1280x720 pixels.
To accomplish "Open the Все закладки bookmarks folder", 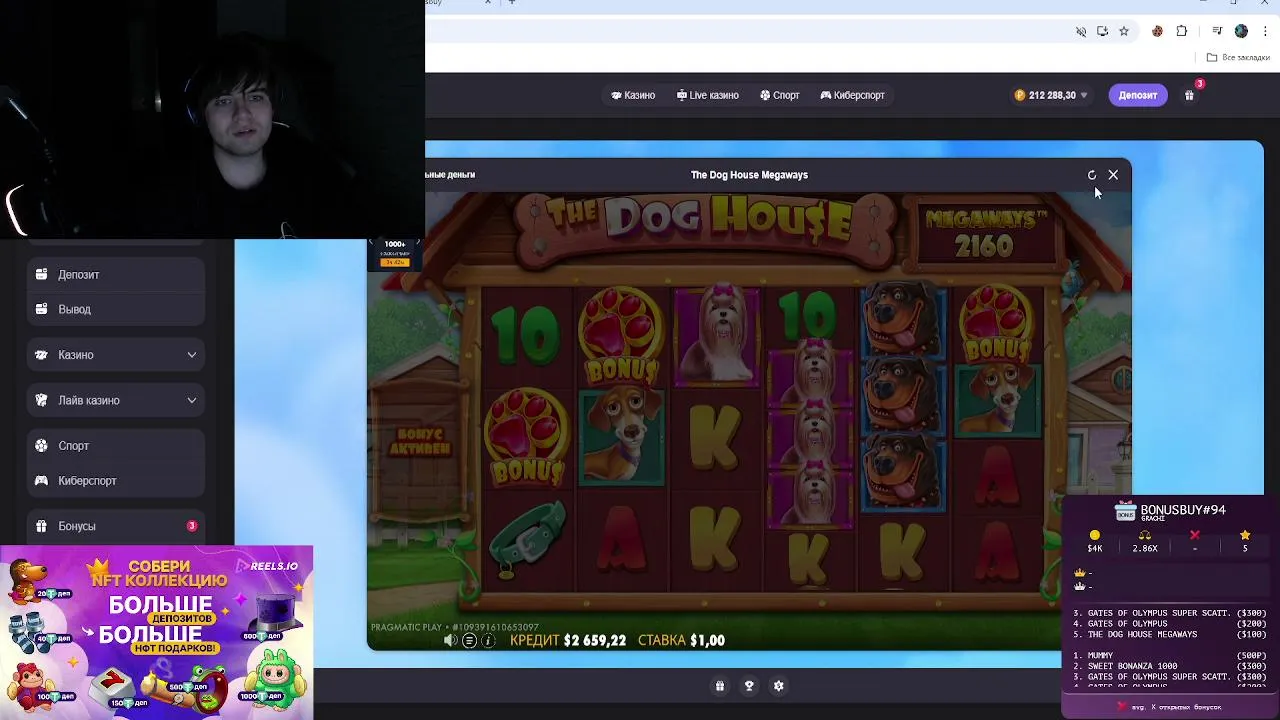I will click(x=1238, y=58).
